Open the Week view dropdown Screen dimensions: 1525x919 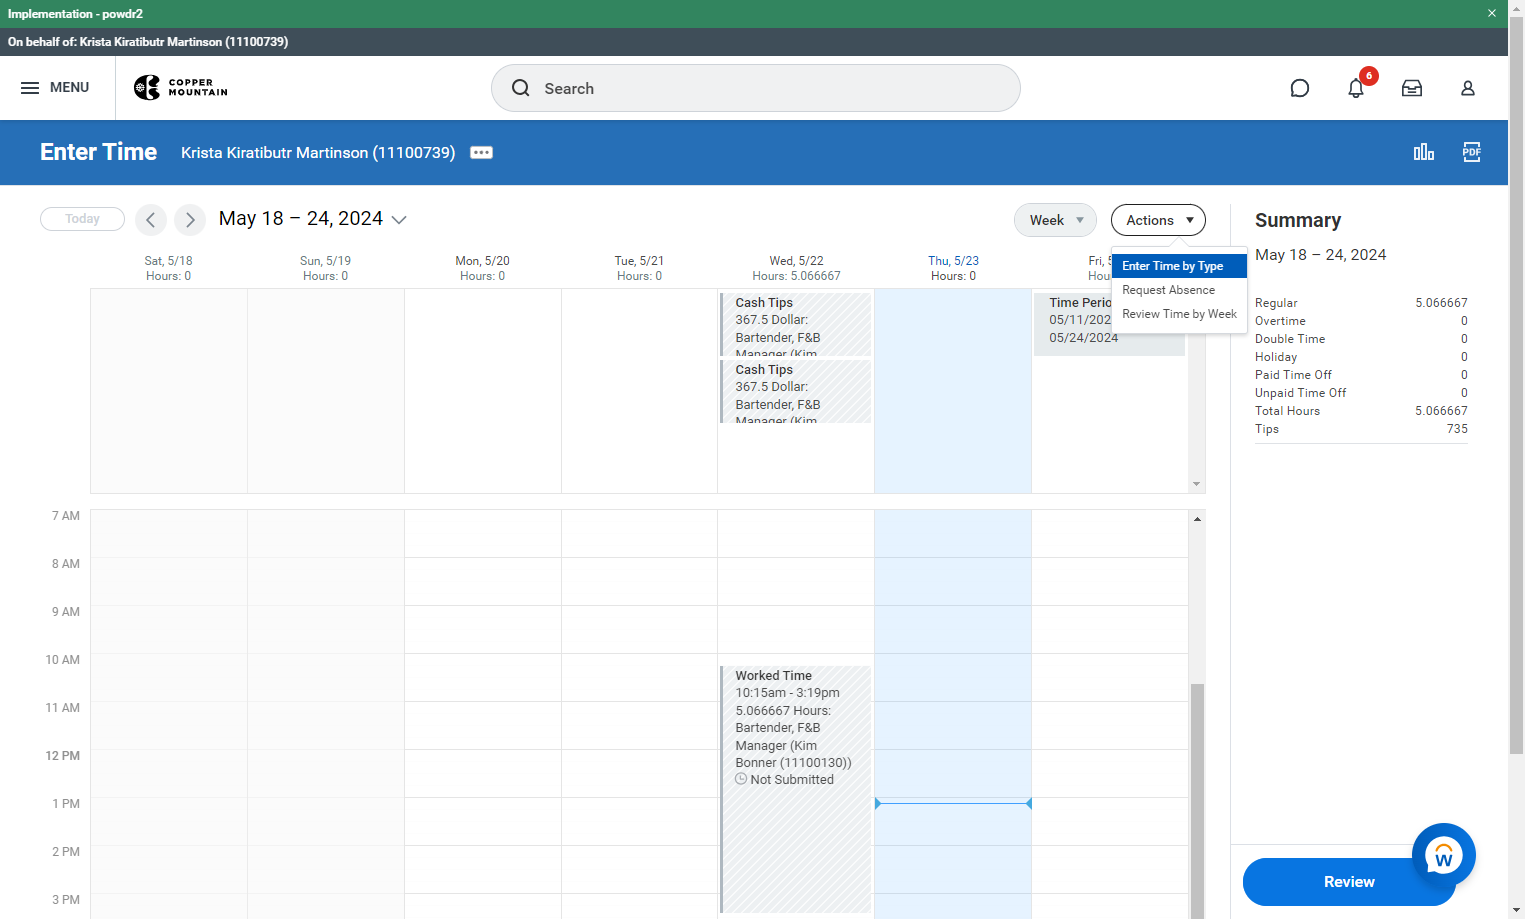[1056, 220]
